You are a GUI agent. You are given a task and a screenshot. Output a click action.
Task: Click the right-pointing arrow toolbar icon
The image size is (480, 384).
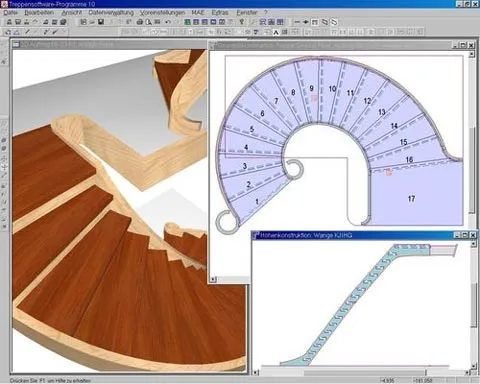click(x=306, y=22)
